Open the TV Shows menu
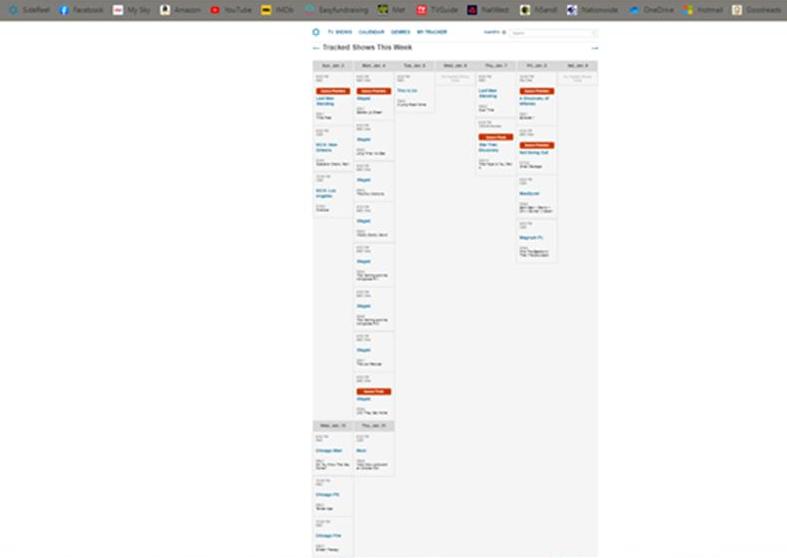This screenshot has width=787, height=558. pos(340,32)
